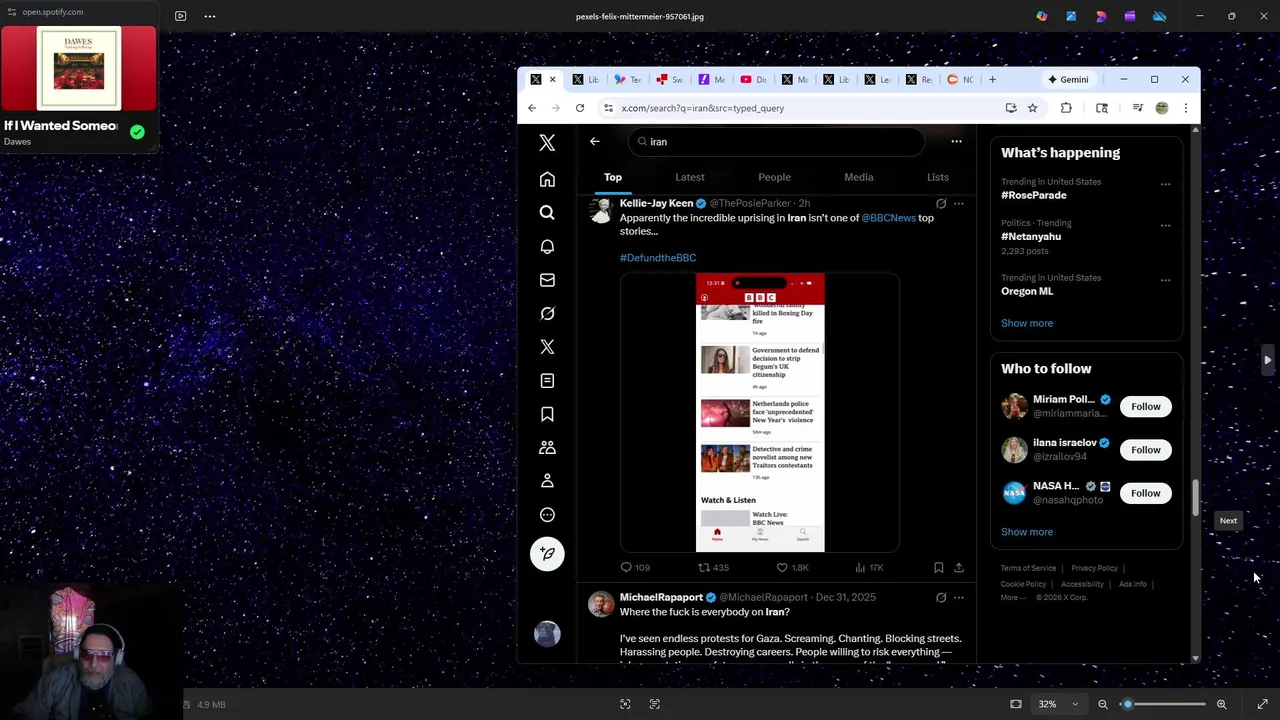Click Grok icon on Kellie-Jay Keen's post
The image size is (1280, 720).
[941, 204]
